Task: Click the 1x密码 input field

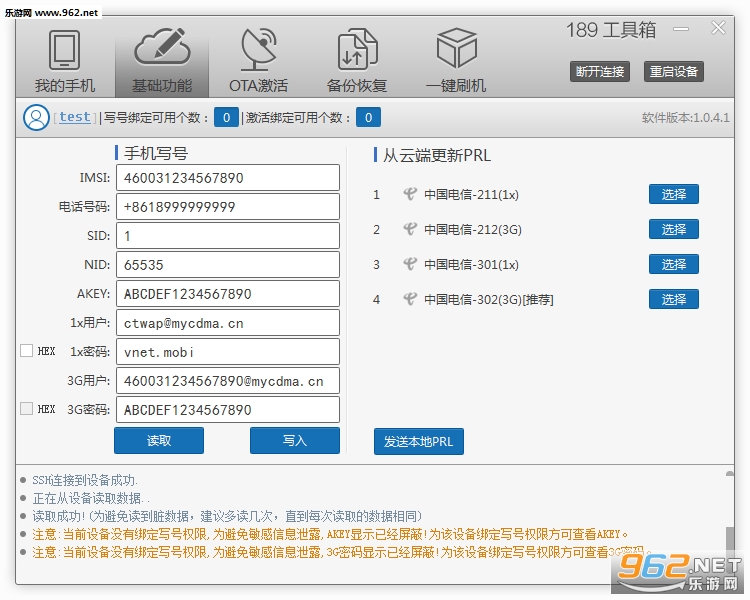Action: (x=228, y=352)
